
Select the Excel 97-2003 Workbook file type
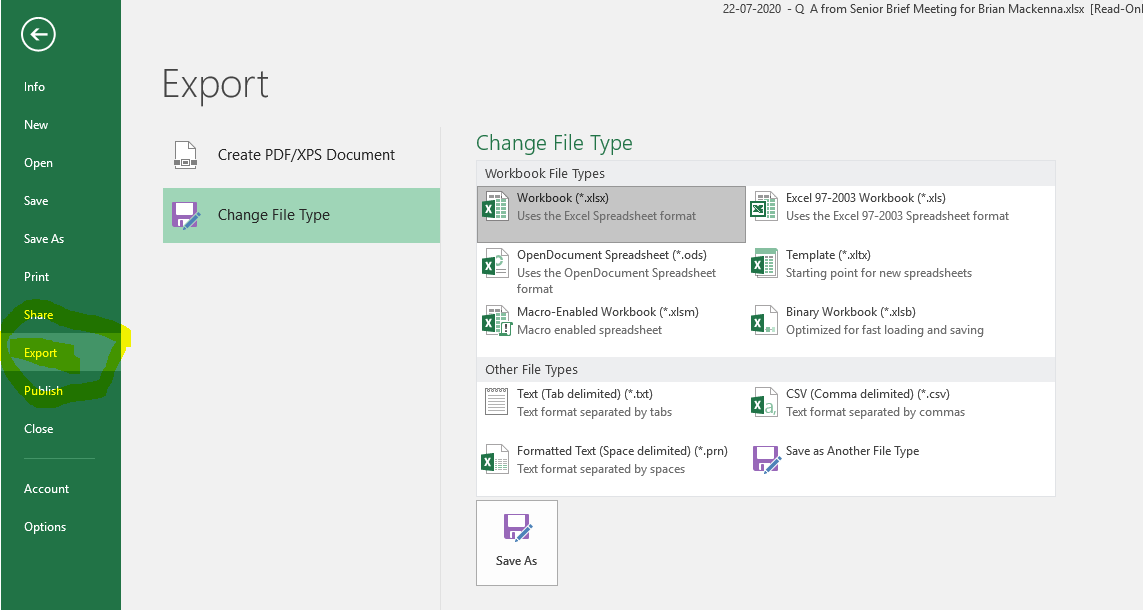pyautogui.click(x=764, y=206)
